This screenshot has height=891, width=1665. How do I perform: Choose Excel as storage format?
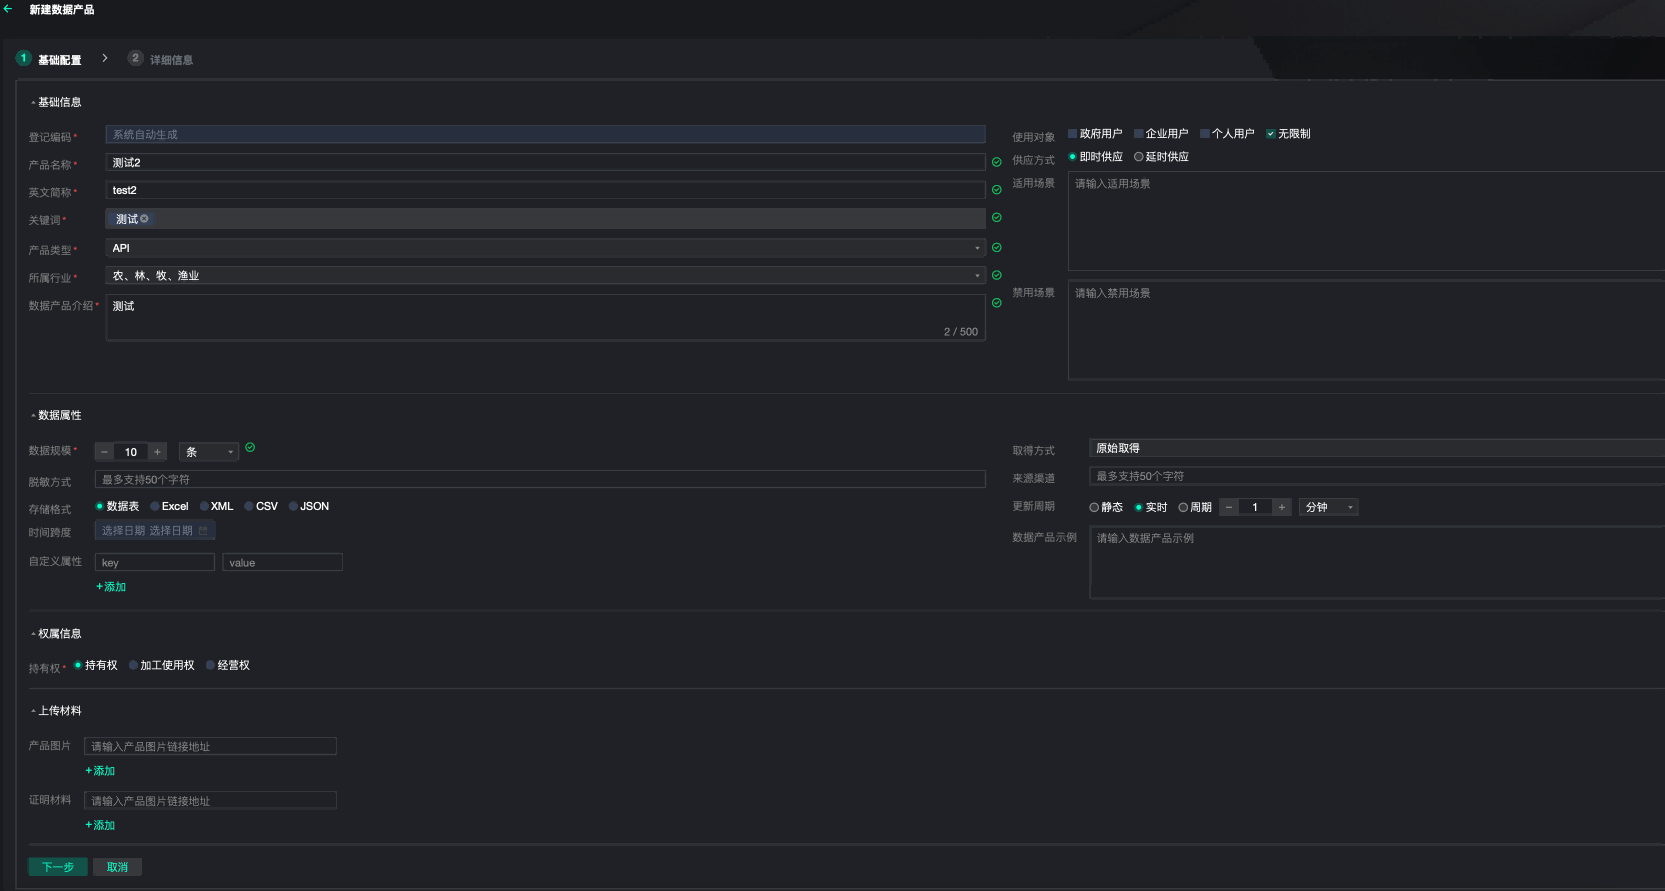point(155,507)
